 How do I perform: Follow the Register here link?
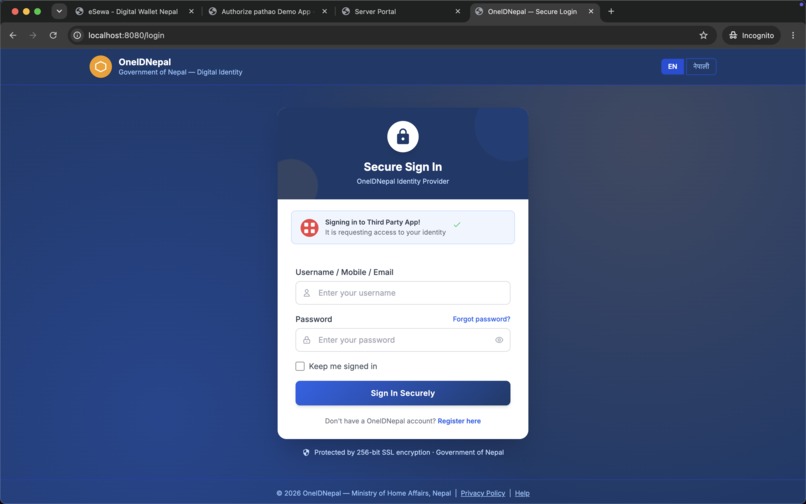point(459,421)
